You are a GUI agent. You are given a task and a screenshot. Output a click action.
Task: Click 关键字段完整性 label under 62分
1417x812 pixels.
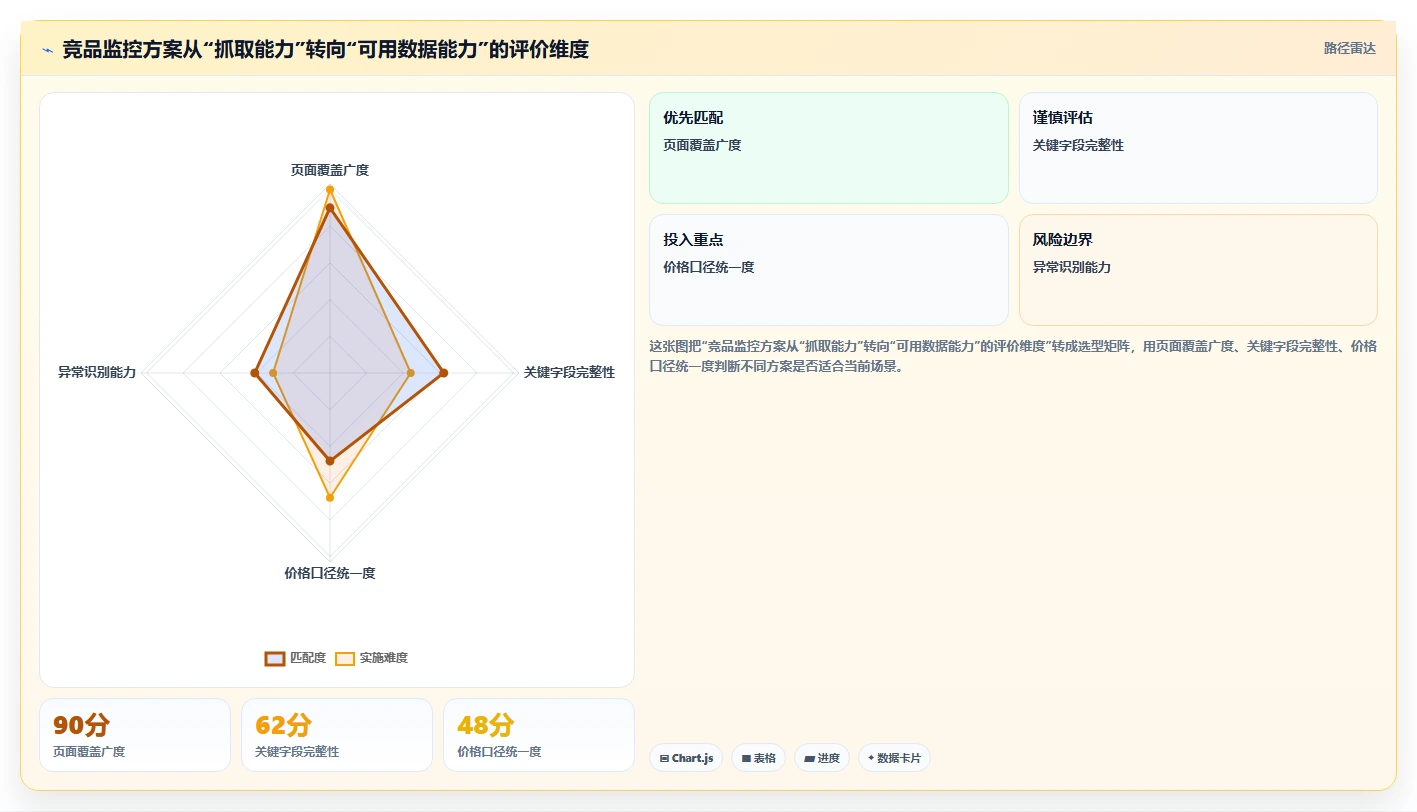[x=297, y=751]
